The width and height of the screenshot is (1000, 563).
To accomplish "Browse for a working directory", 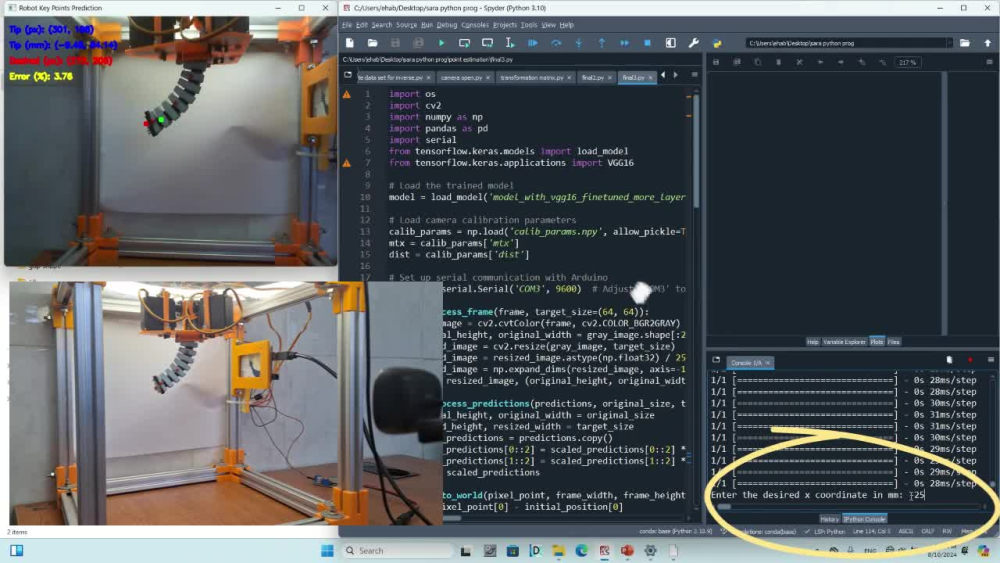I will tap(964, 43).
